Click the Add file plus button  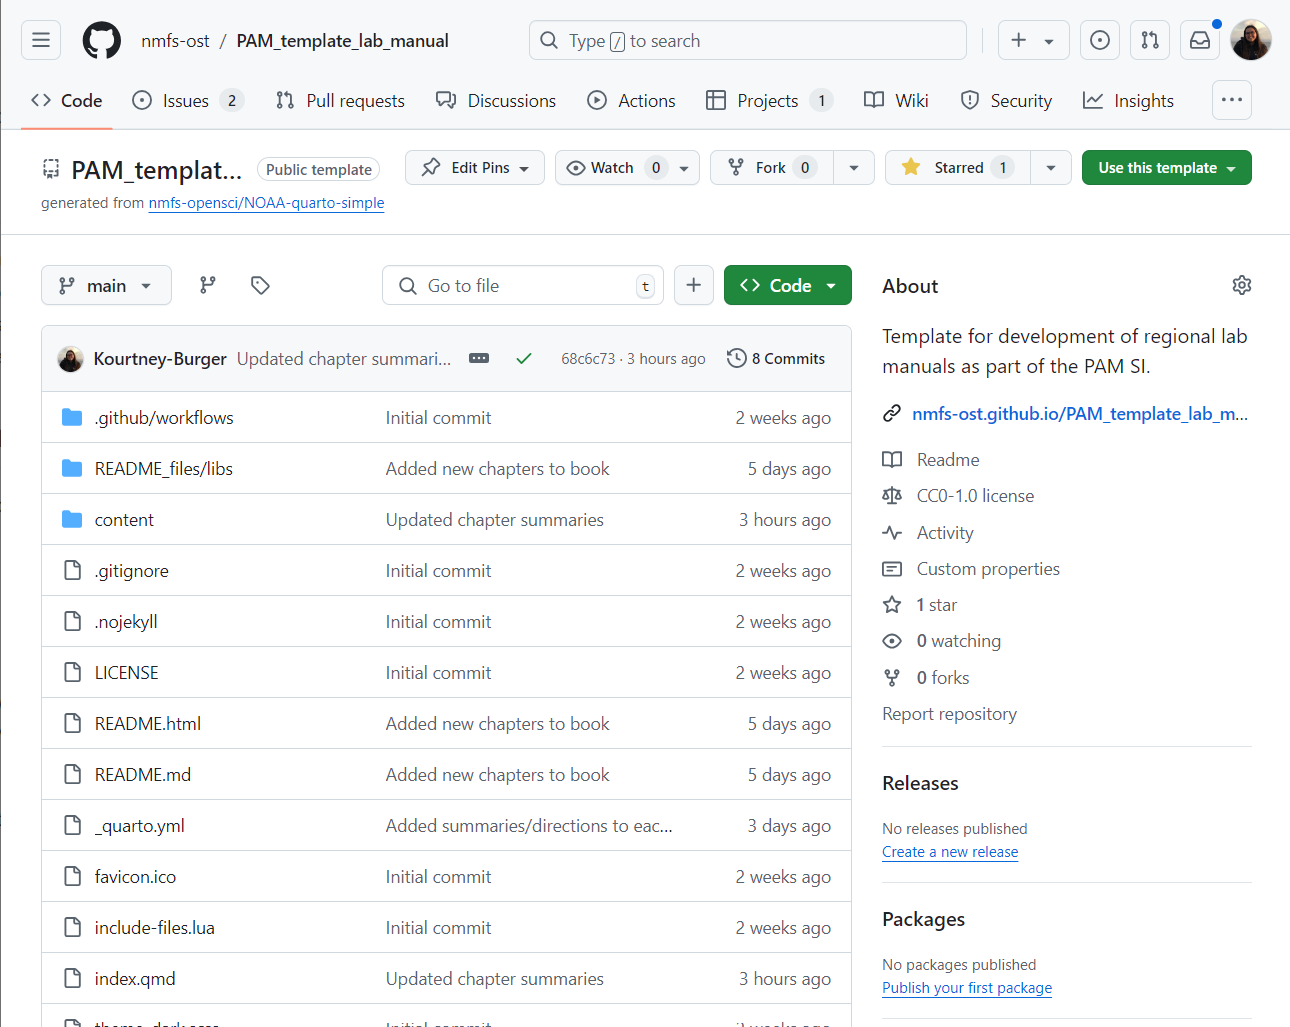[693, 285]
